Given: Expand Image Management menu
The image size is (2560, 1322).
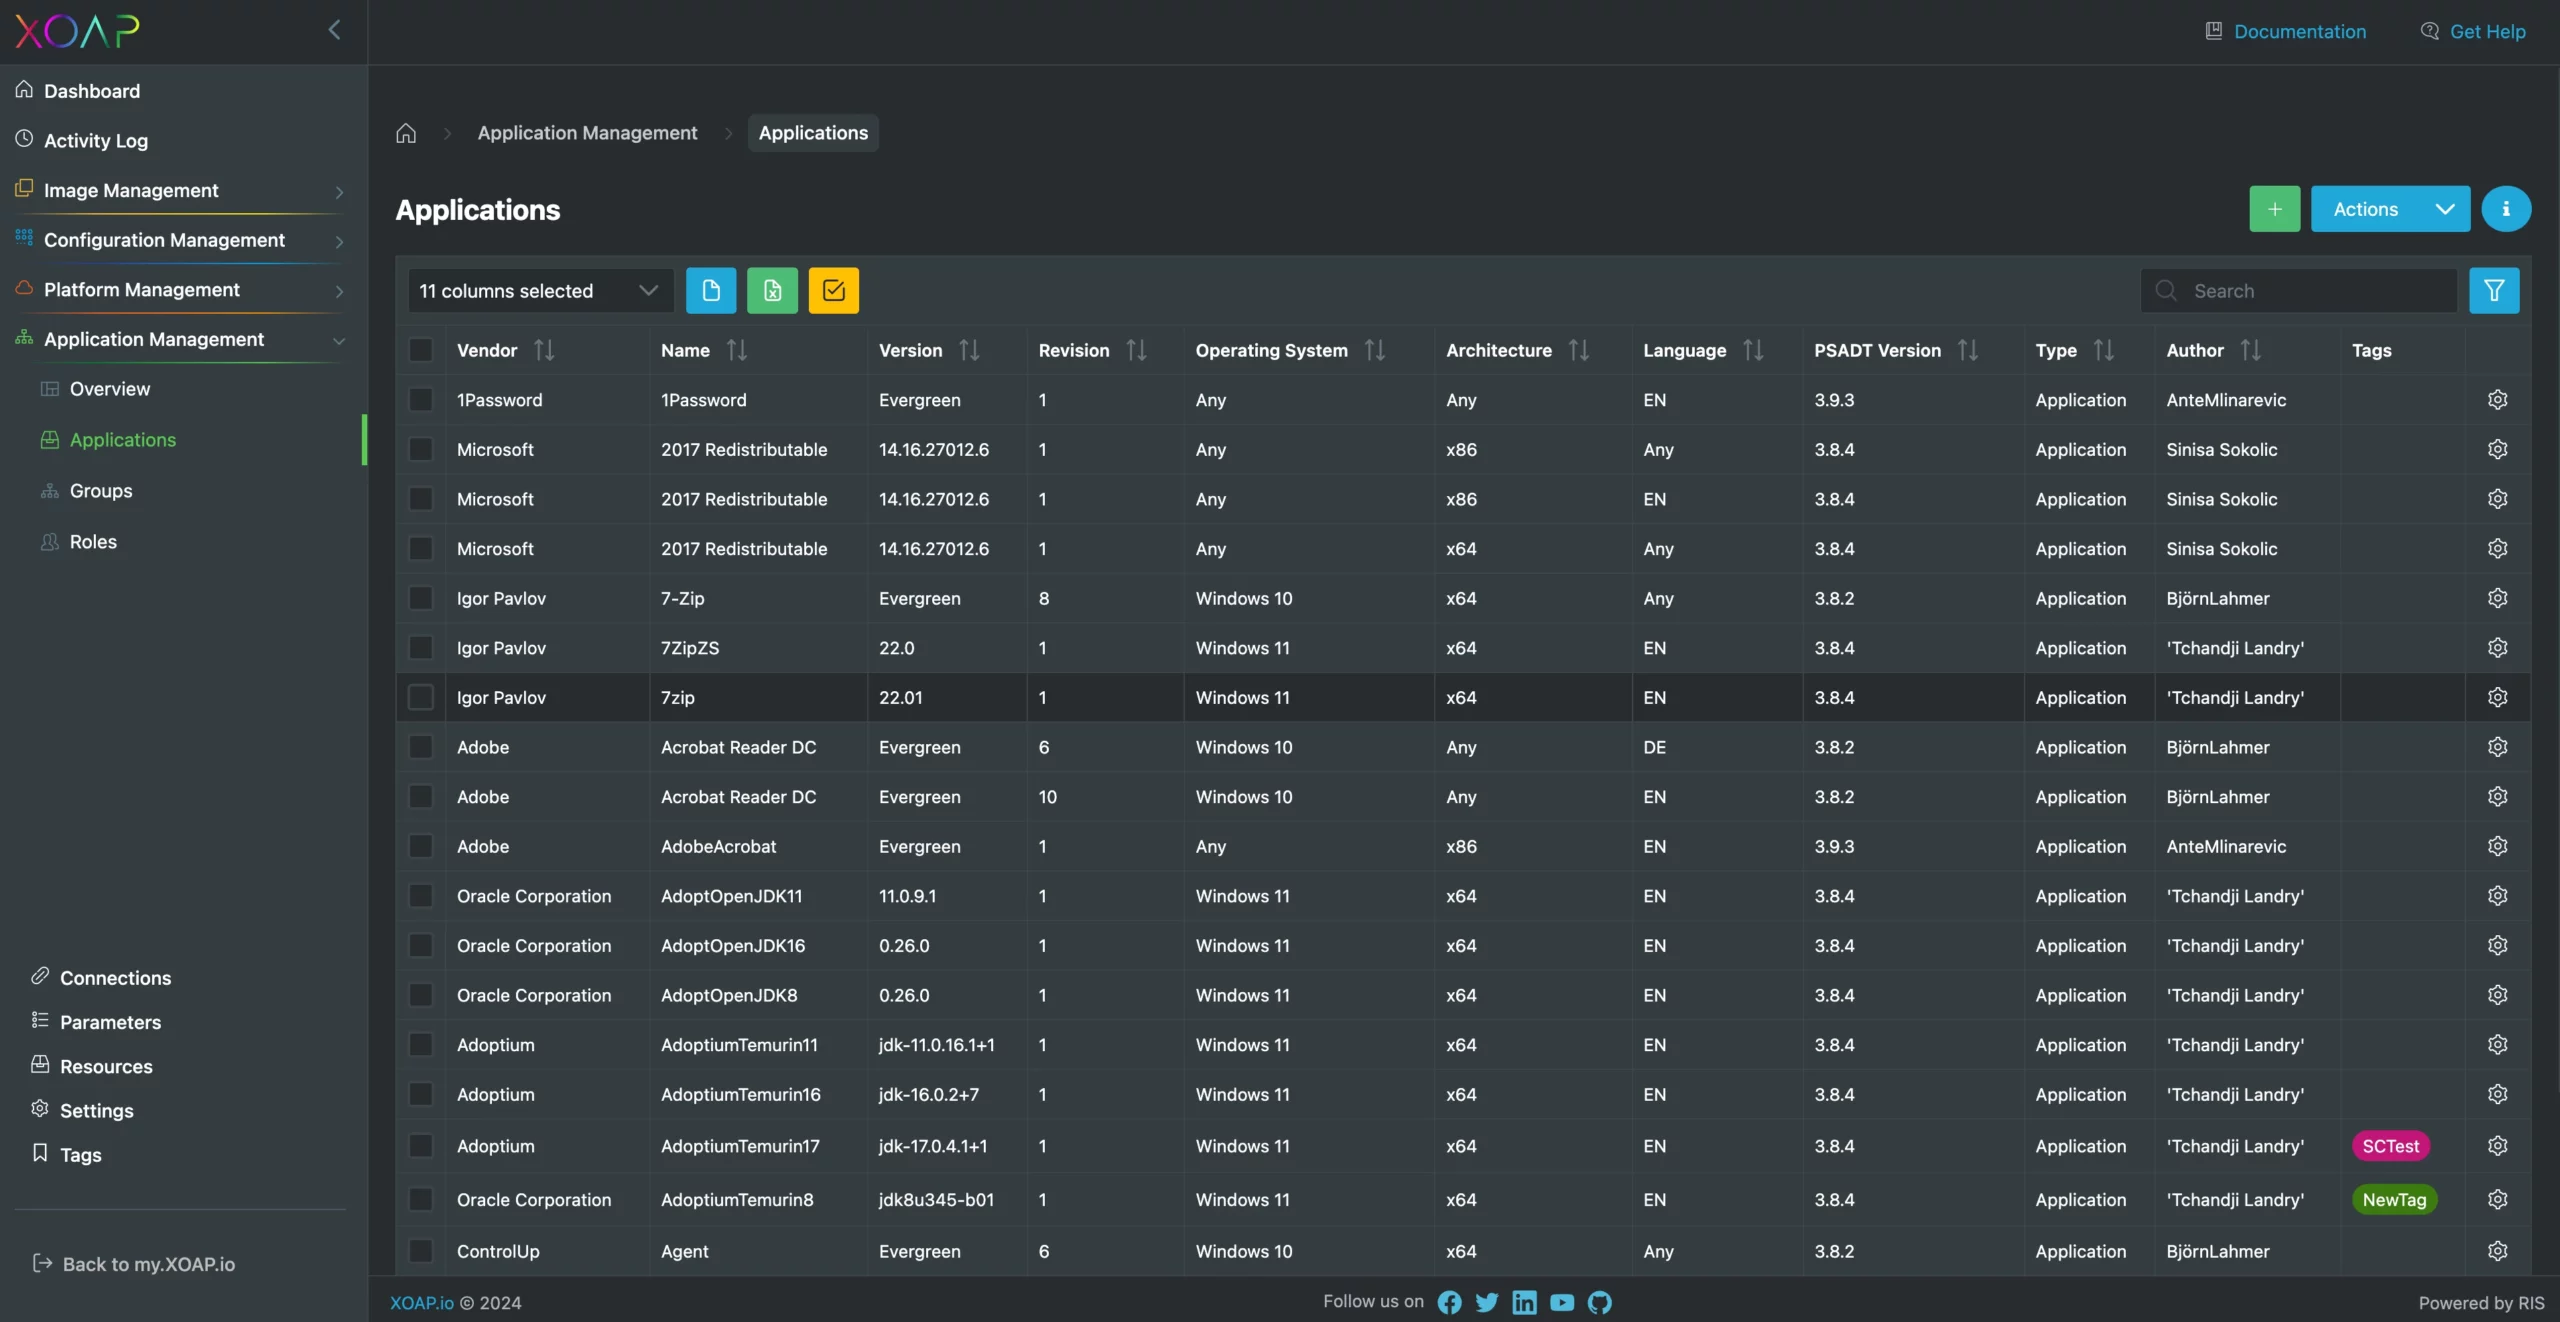Looking at the screenshot, I should 181,190.
